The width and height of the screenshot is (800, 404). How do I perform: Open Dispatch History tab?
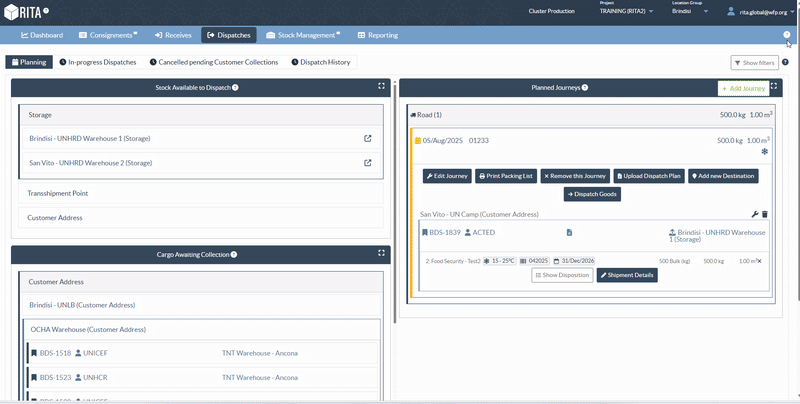click(x=321, y=62)
